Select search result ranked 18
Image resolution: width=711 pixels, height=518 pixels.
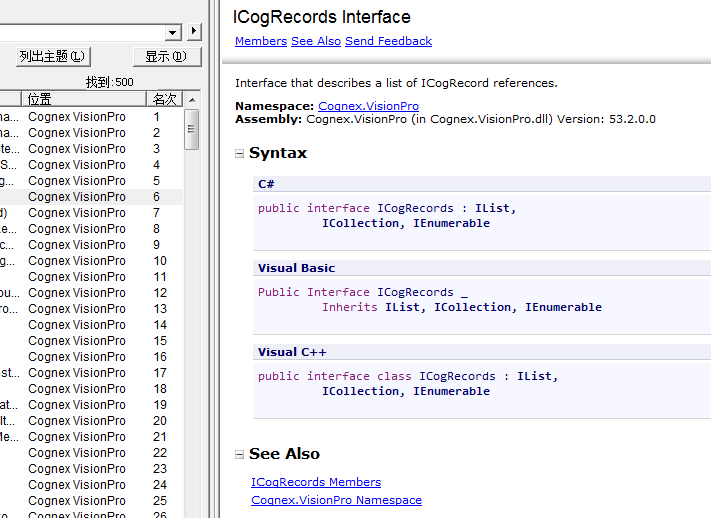click(x=92, y=389)
